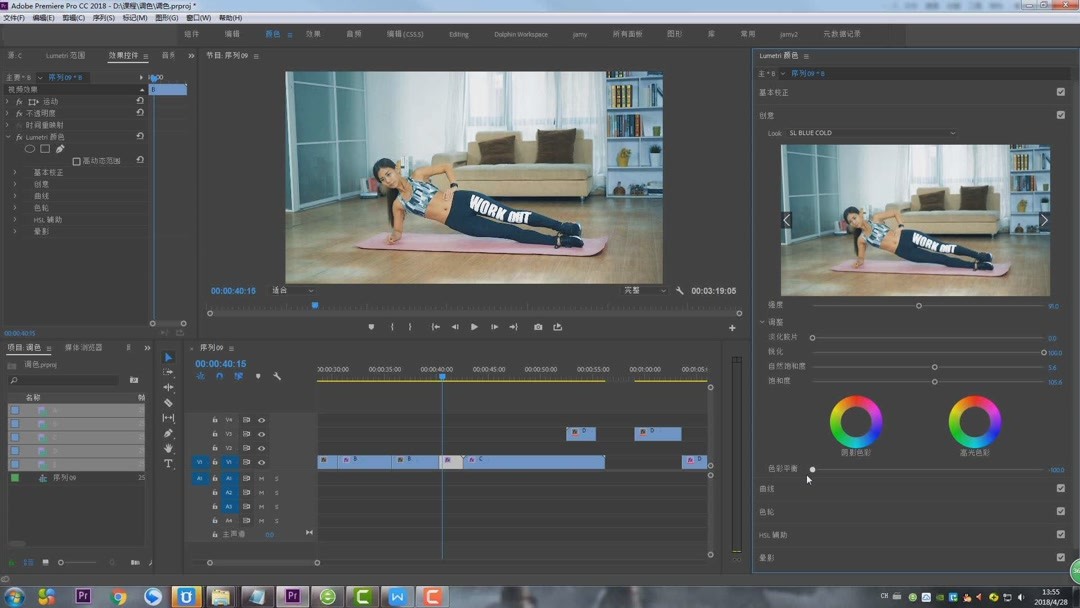The image size is (1080, 608).
Task: Open timeline wrench display settings
Action: (277, 377)
